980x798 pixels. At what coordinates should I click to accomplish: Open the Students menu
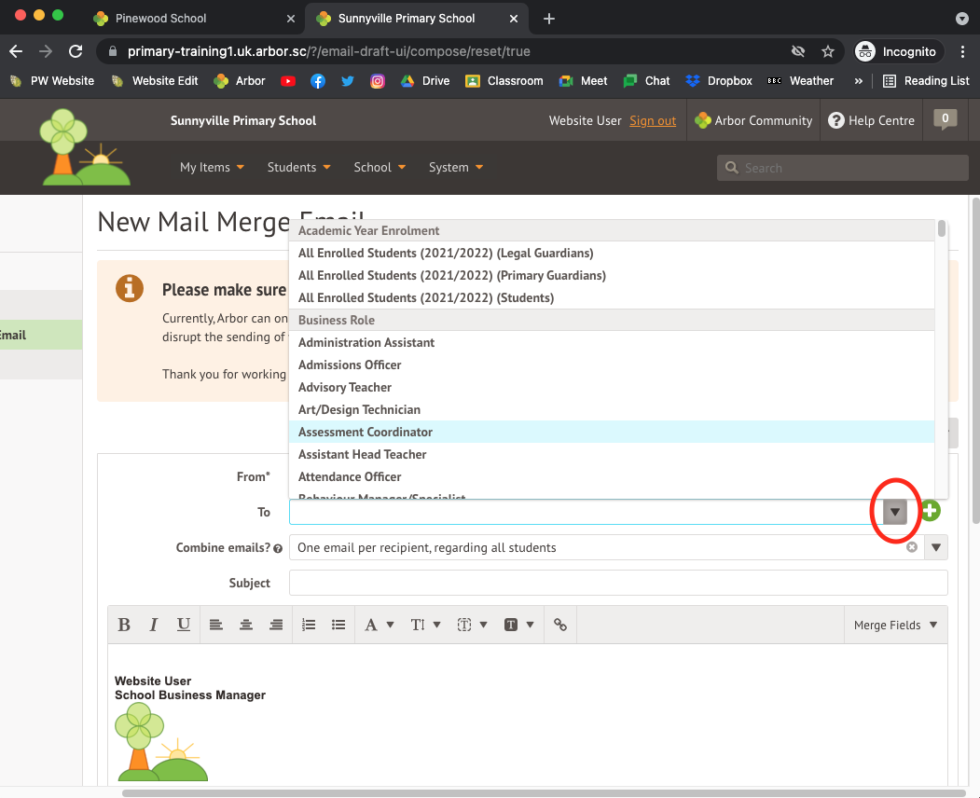(x=298, y=167)
